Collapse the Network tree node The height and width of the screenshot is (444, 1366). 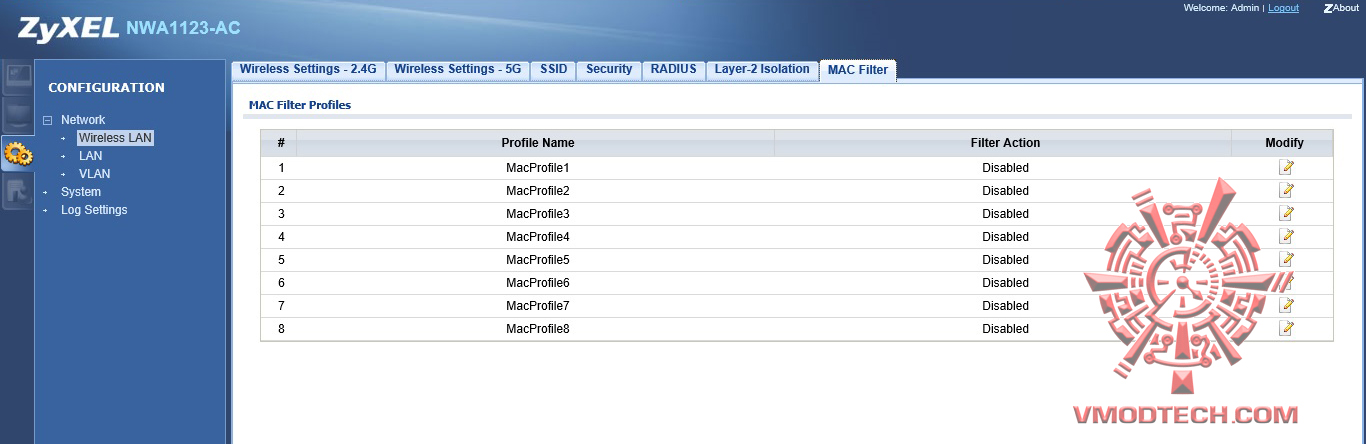point(47,120)
